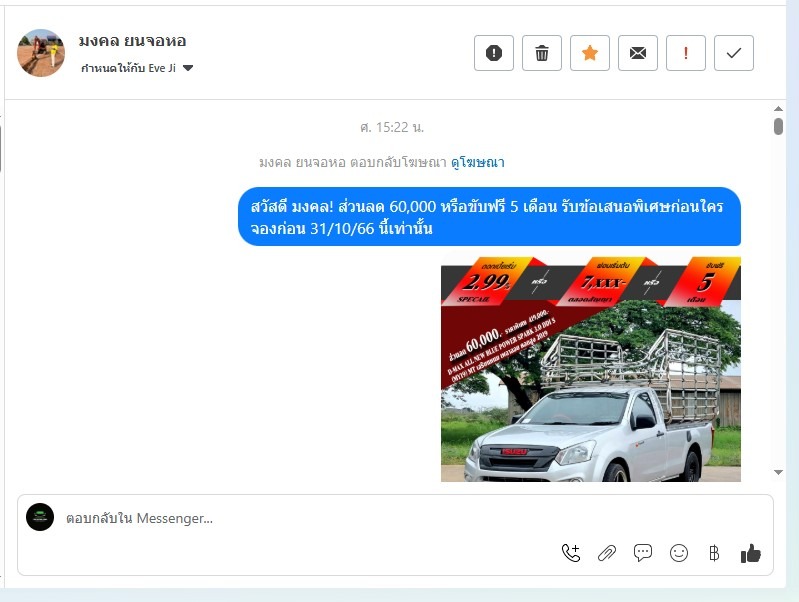The height and width of the screenshot is (602, 799).
Task: Open contact name มงคล ยนจอหอ in header
Action: pyautogui.click(x=132, y=41)
